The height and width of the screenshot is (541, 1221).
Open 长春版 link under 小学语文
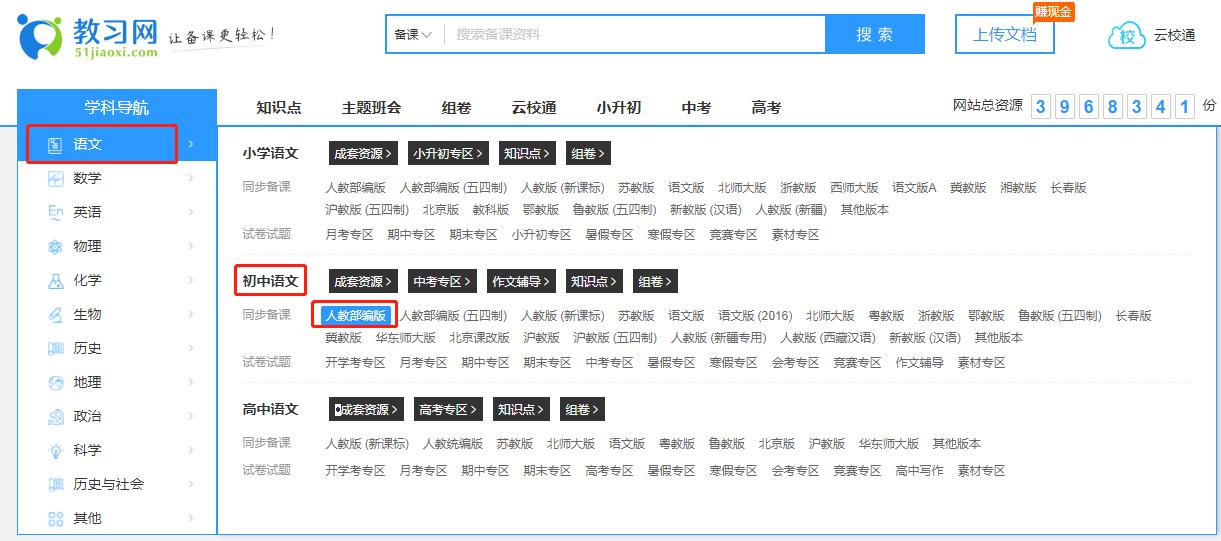click(1068, 188)
